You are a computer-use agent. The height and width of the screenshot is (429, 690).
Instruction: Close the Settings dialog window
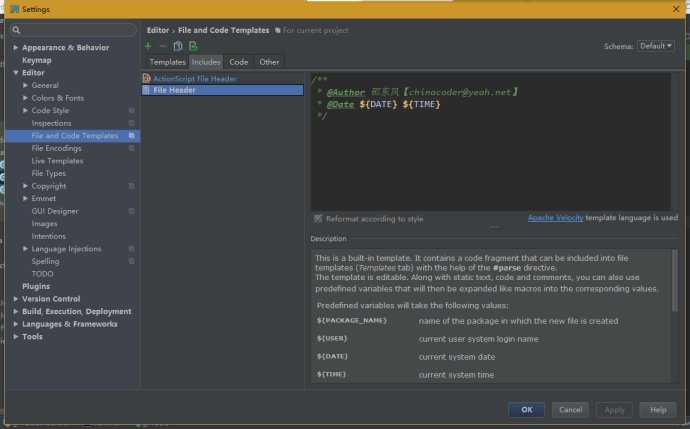point(676,9)
